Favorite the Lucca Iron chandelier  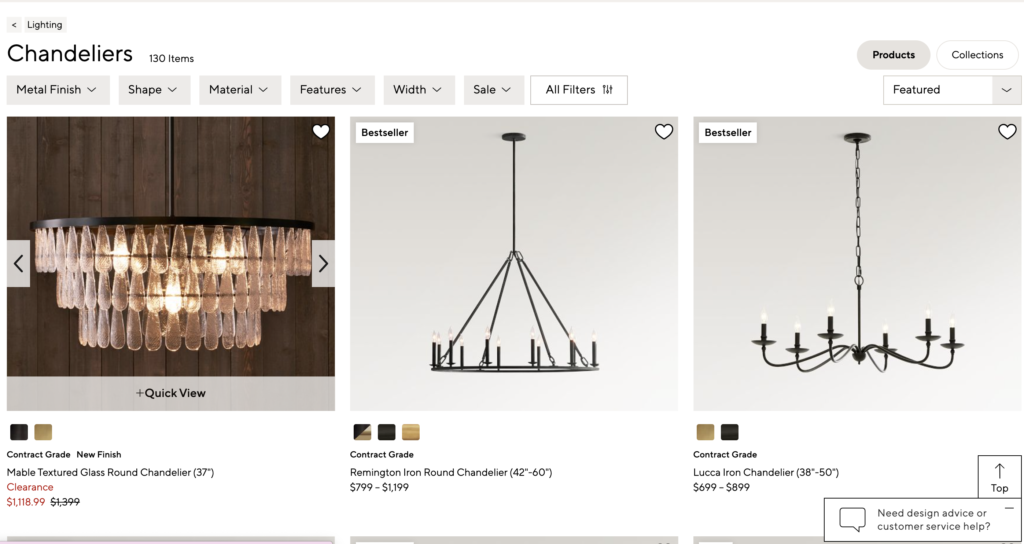[1007, 132]
